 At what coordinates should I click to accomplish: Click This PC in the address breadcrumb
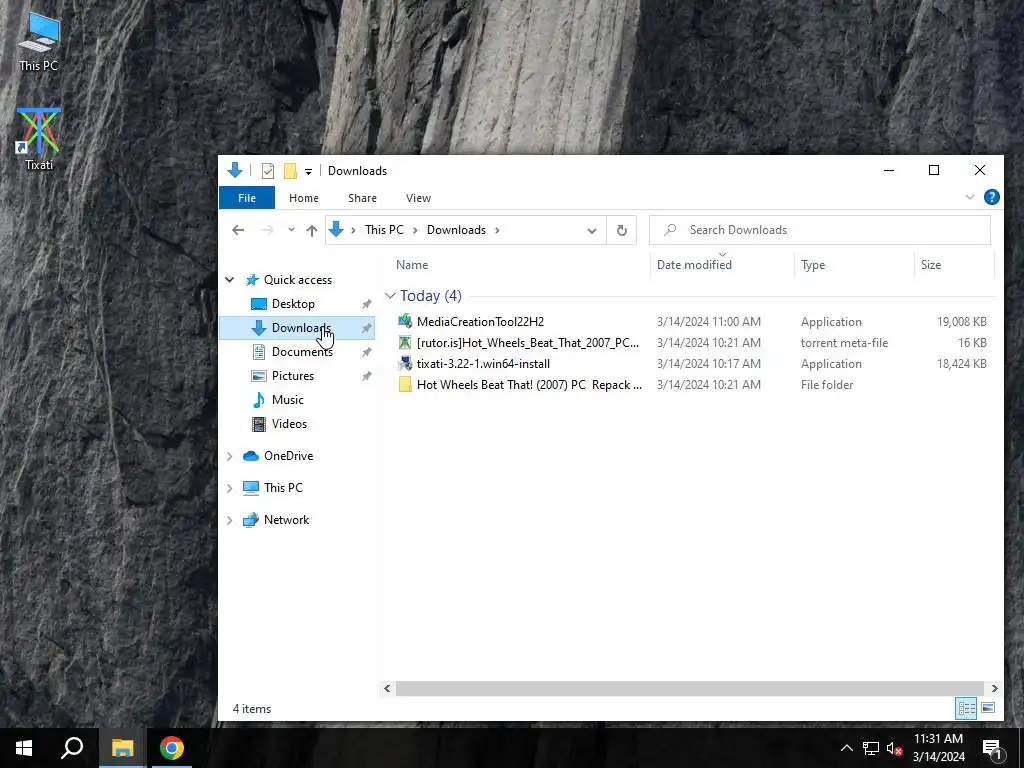click(384, 230)
